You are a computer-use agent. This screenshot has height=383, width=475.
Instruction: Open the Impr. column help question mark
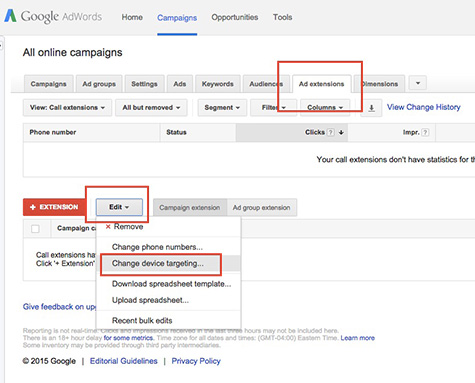pyautogui.click(x=425, y=132)
